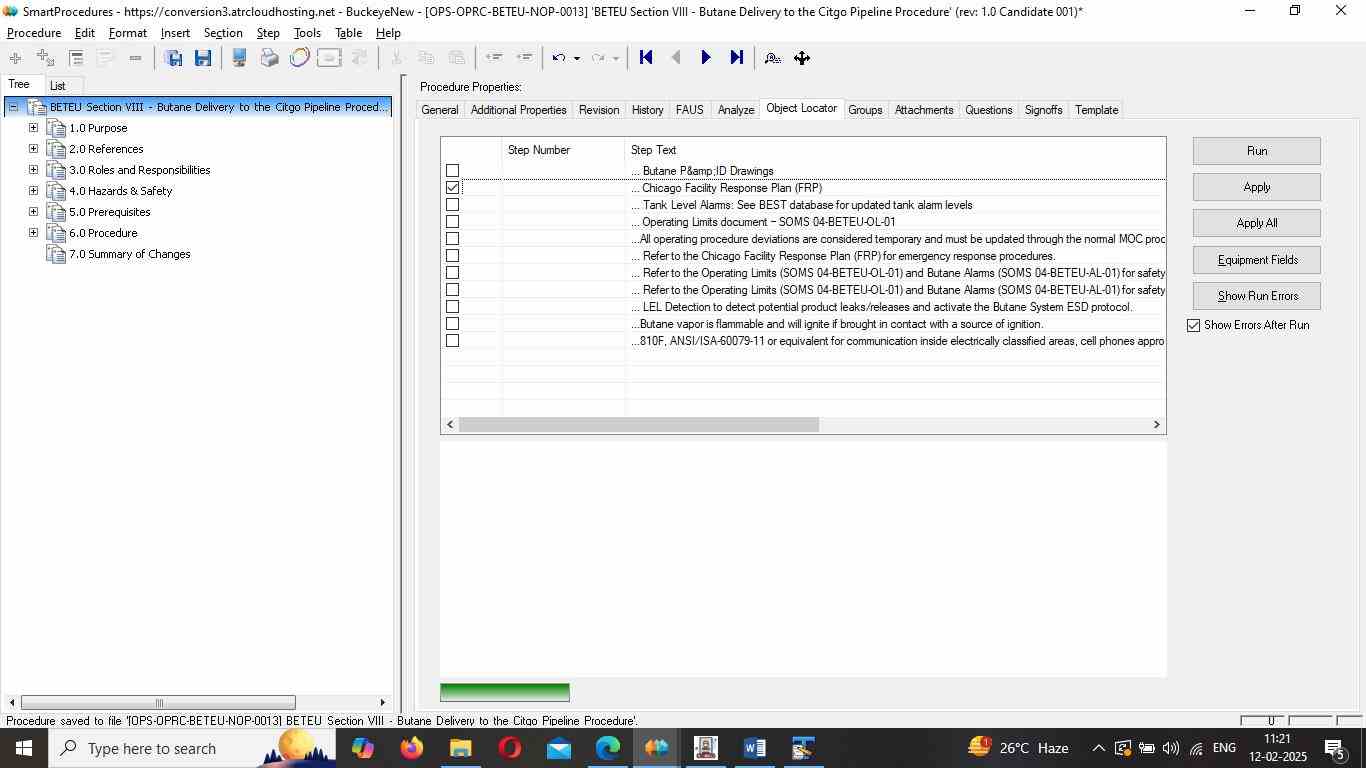Click the indent toolbar icon

coord(523,58)
